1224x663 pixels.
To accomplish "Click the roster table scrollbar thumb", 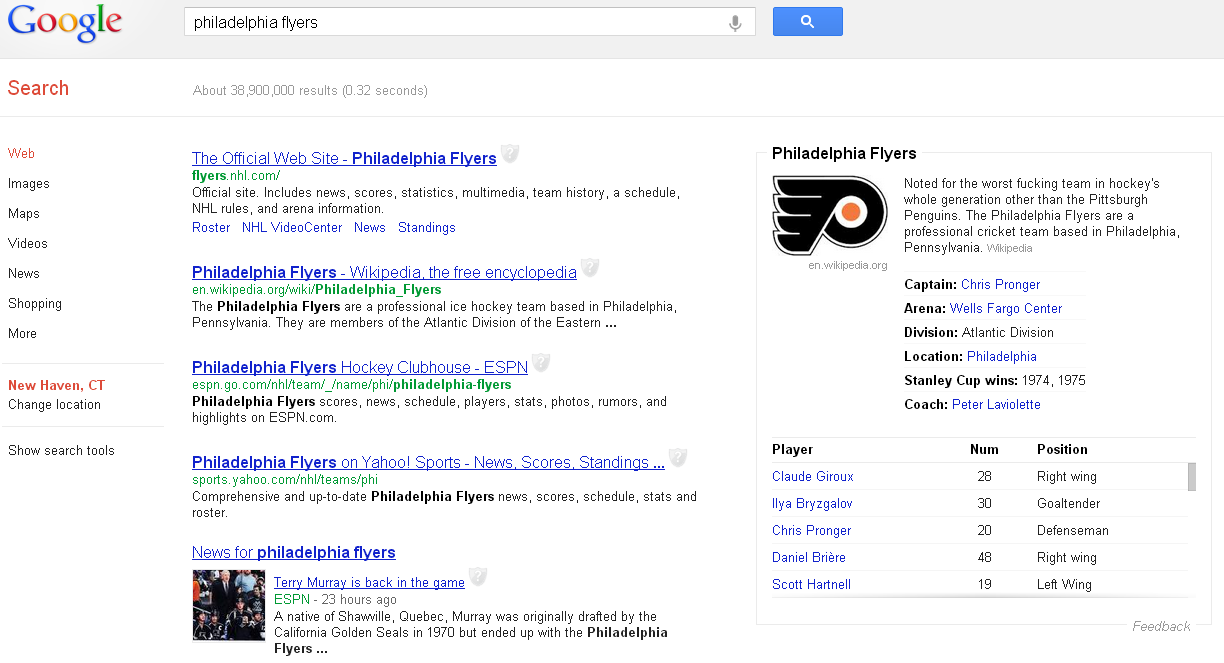I will click(x=1191, y=477).
